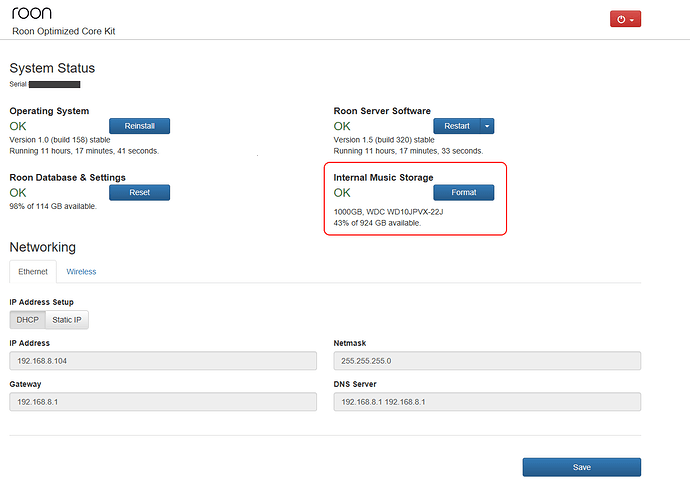Screen dimensions: 690x496
Task: Click 'Running 11 hours, 17 minutes, 41 seconds.'
Action: [84, 151]
